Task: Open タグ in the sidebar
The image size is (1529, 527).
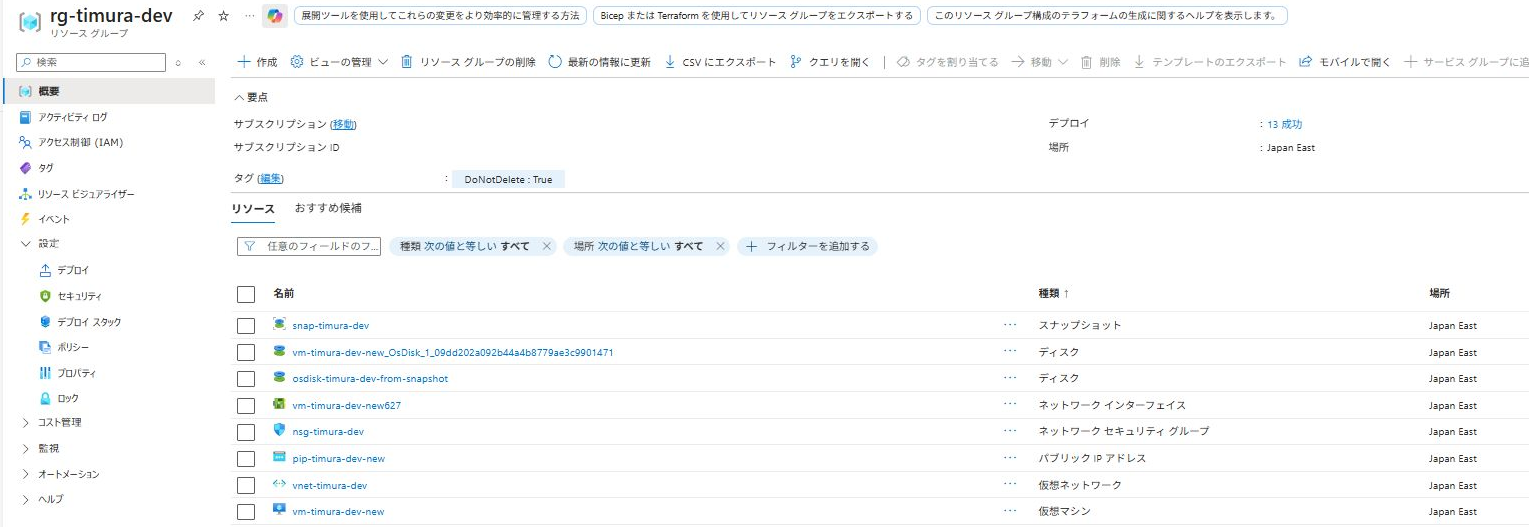Action: point(45,168)
